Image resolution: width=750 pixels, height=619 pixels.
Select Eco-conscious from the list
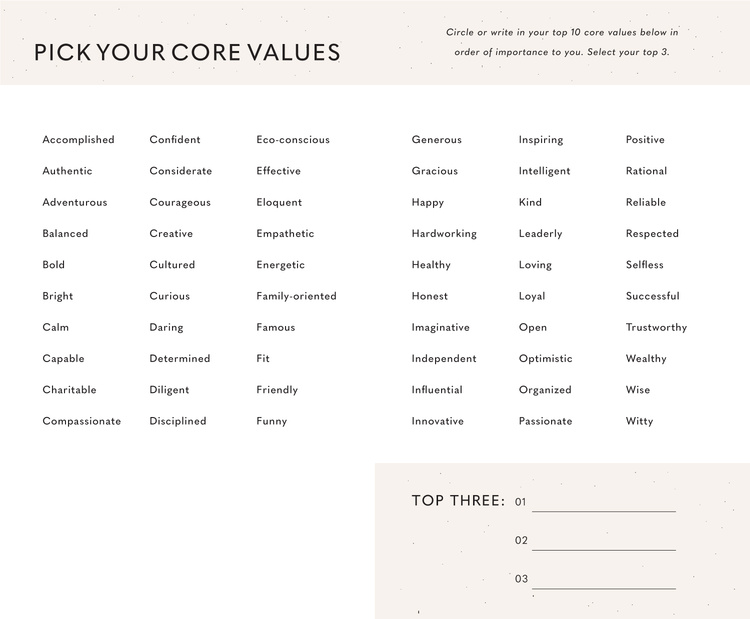(x=292, y=140)
